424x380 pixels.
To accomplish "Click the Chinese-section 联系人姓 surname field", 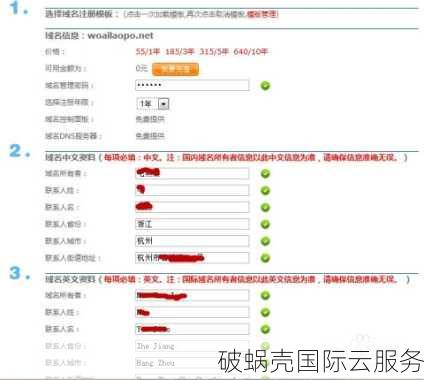I will pyautogui.click(x=192, y=190).
